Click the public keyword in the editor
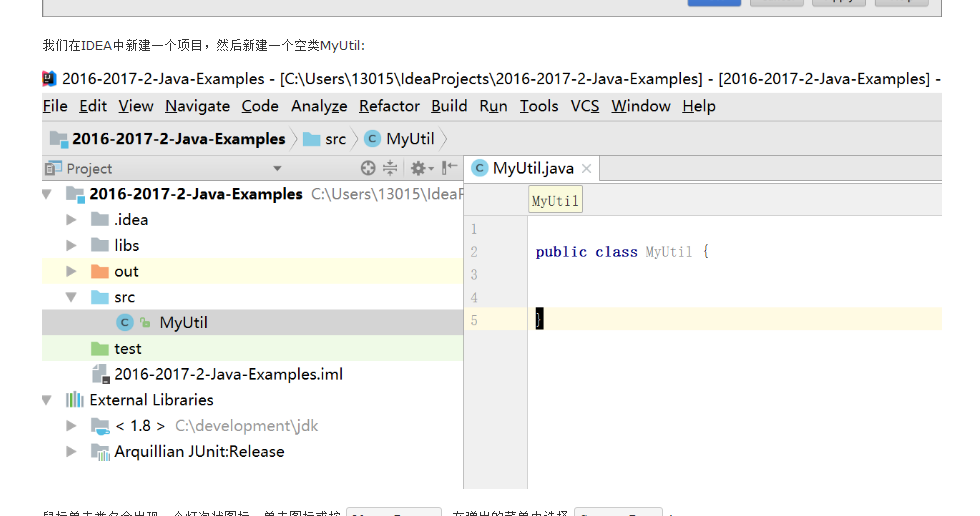Viewport: 980px width, 516px height. tap(561, 252)
